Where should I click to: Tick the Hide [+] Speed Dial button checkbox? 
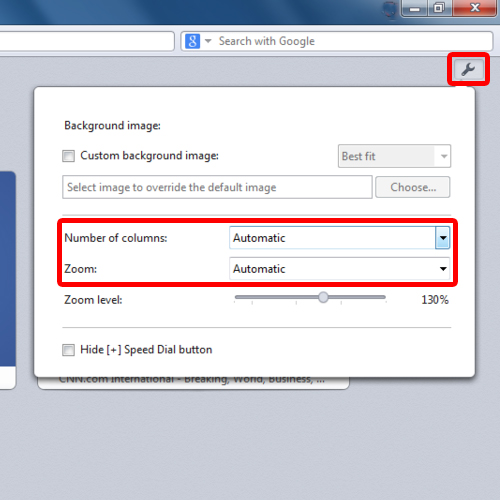(x=68, y=350)
